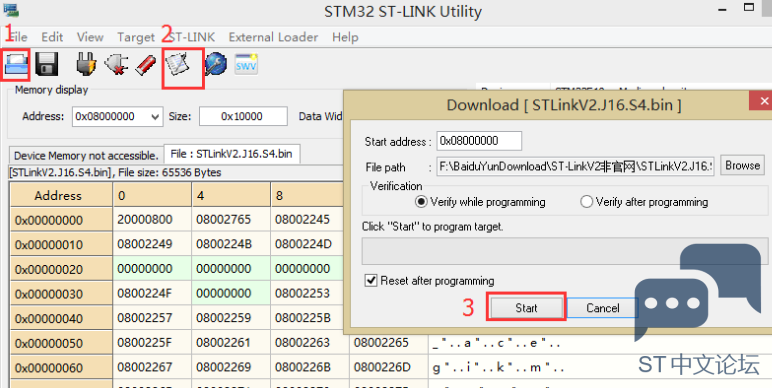772x388 pixels.
Task: Close the Download dialog with X
Action: tap(763, 101)
